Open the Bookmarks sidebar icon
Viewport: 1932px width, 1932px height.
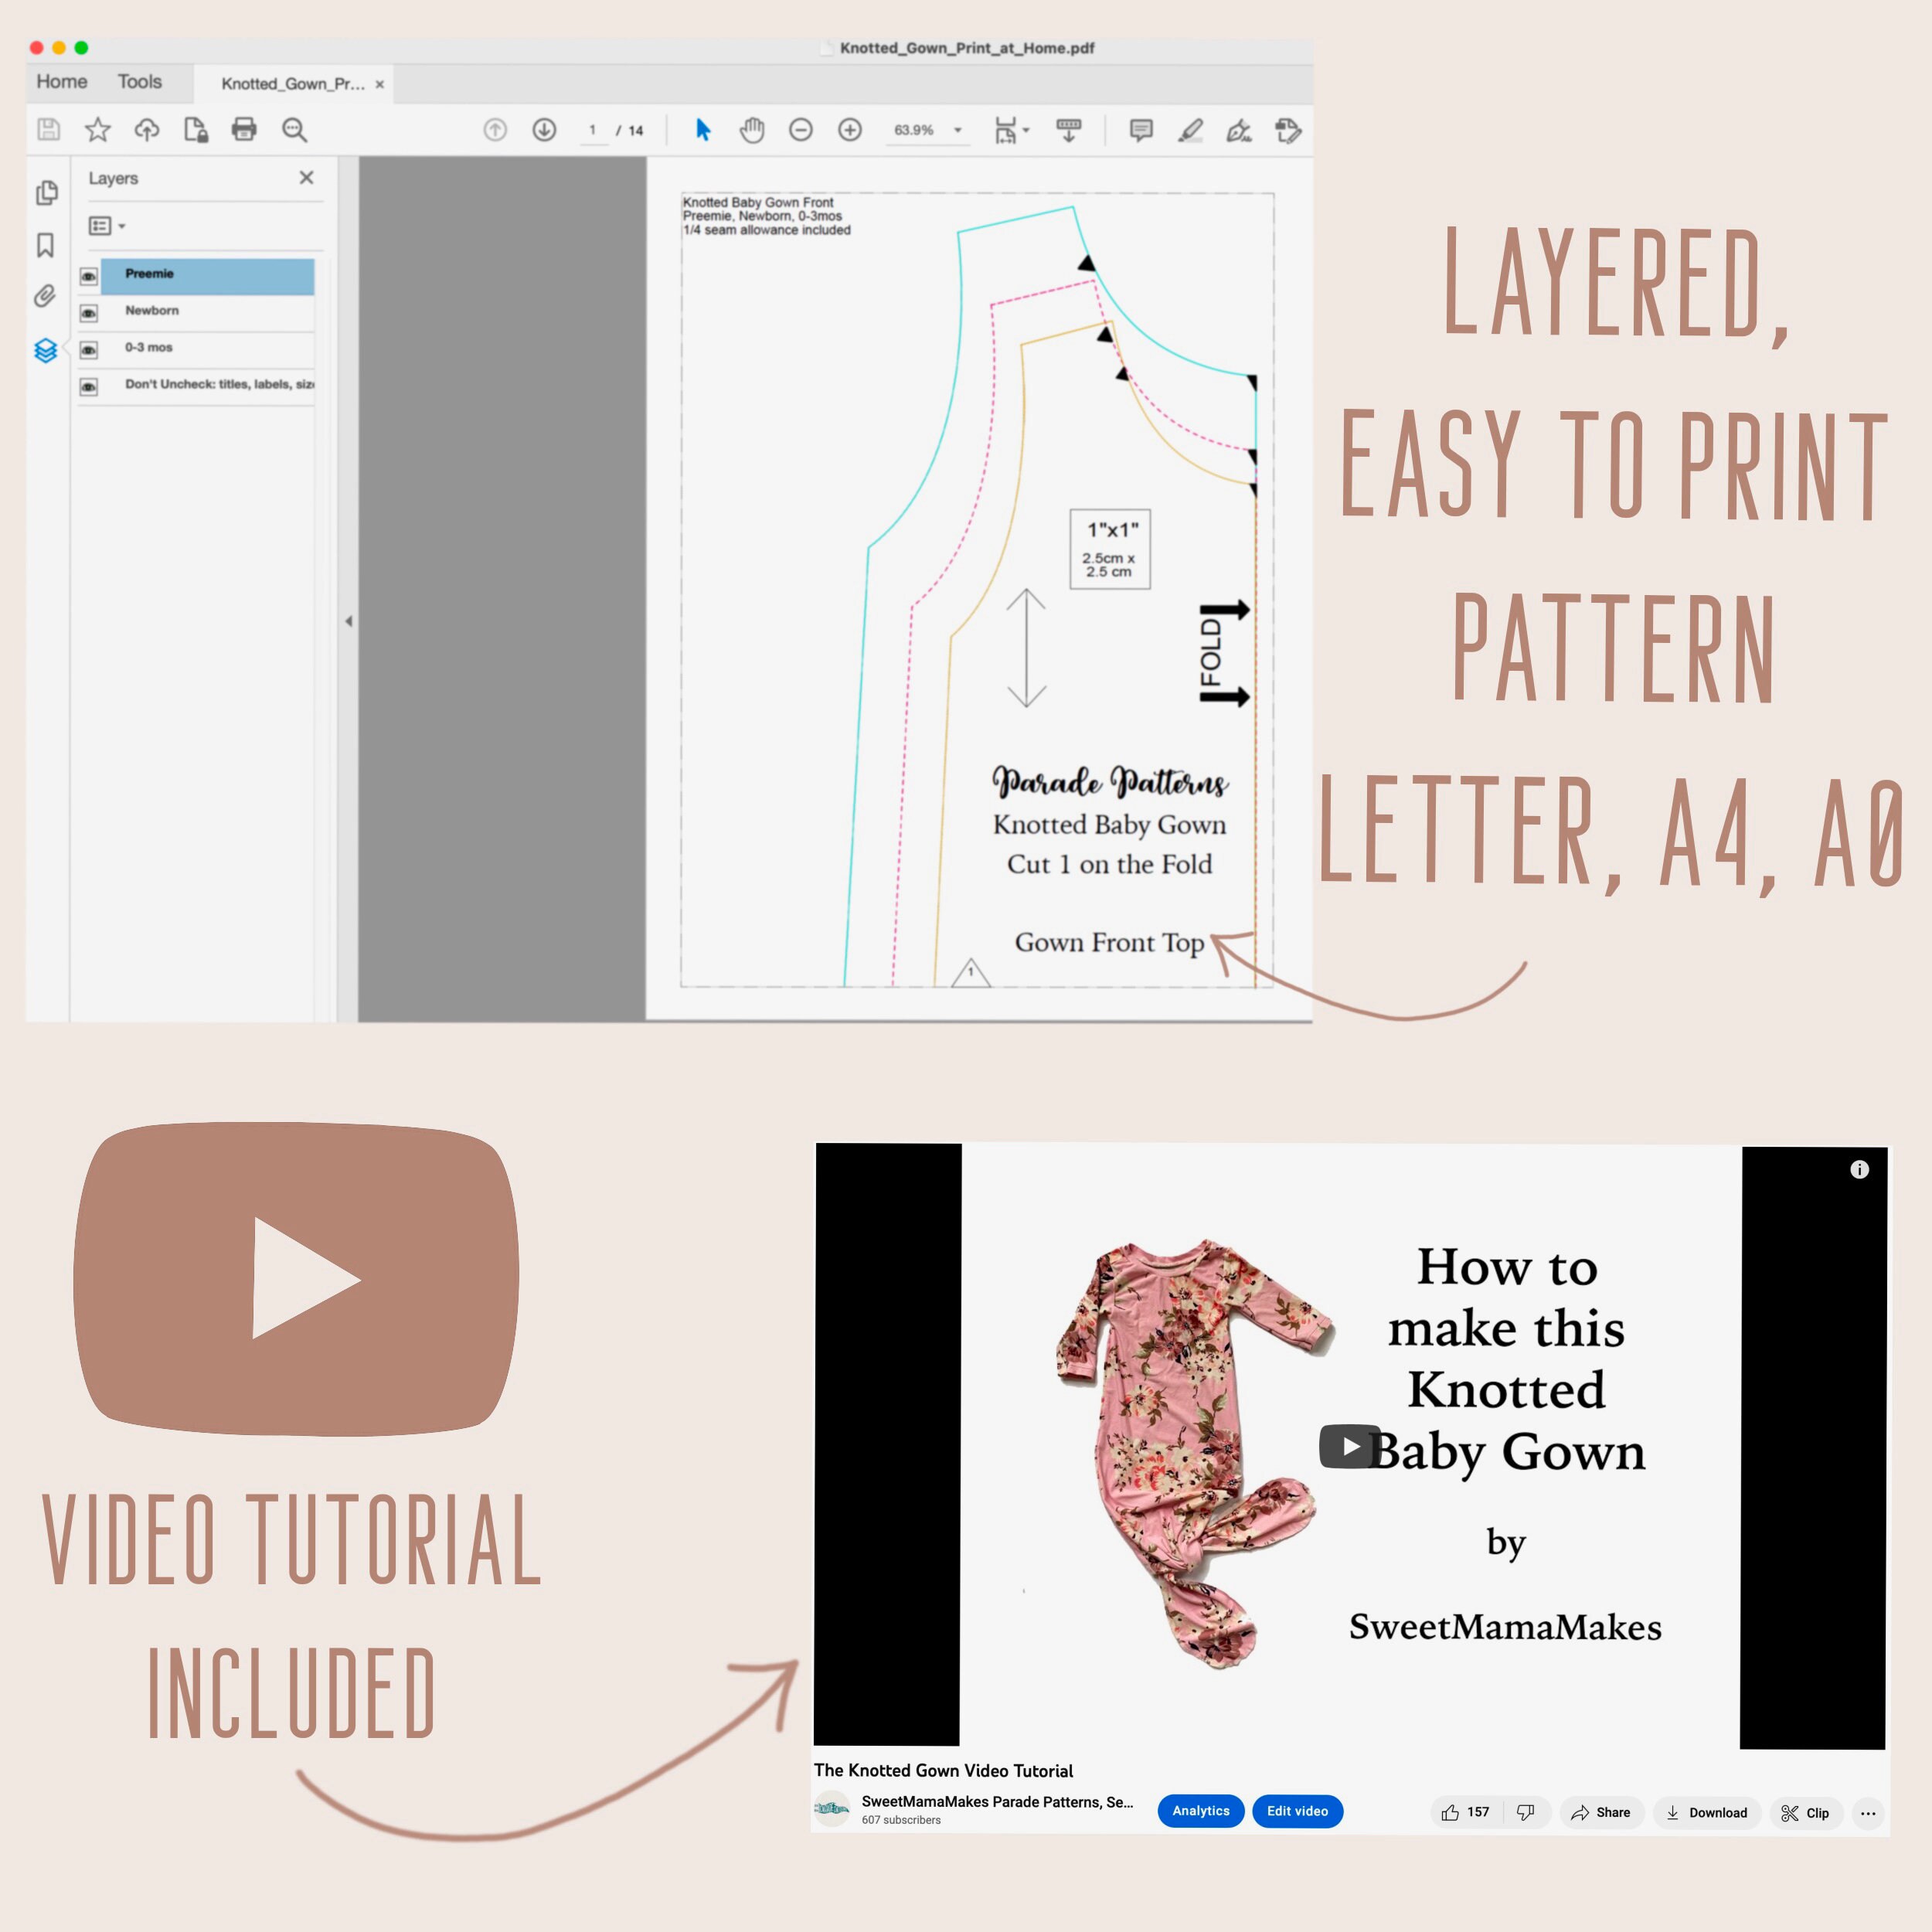pyautogui.click(x=46, y=245)
